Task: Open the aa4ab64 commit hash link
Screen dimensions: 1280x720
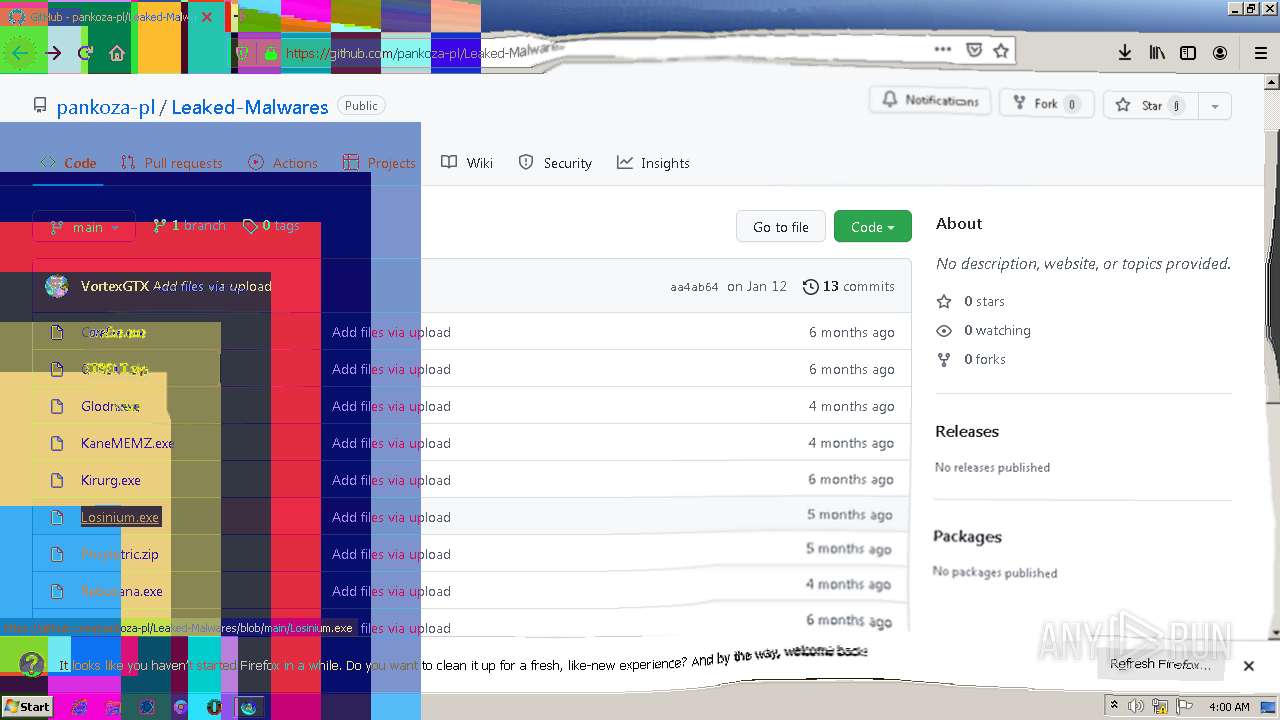Action: tap(694, 287)
